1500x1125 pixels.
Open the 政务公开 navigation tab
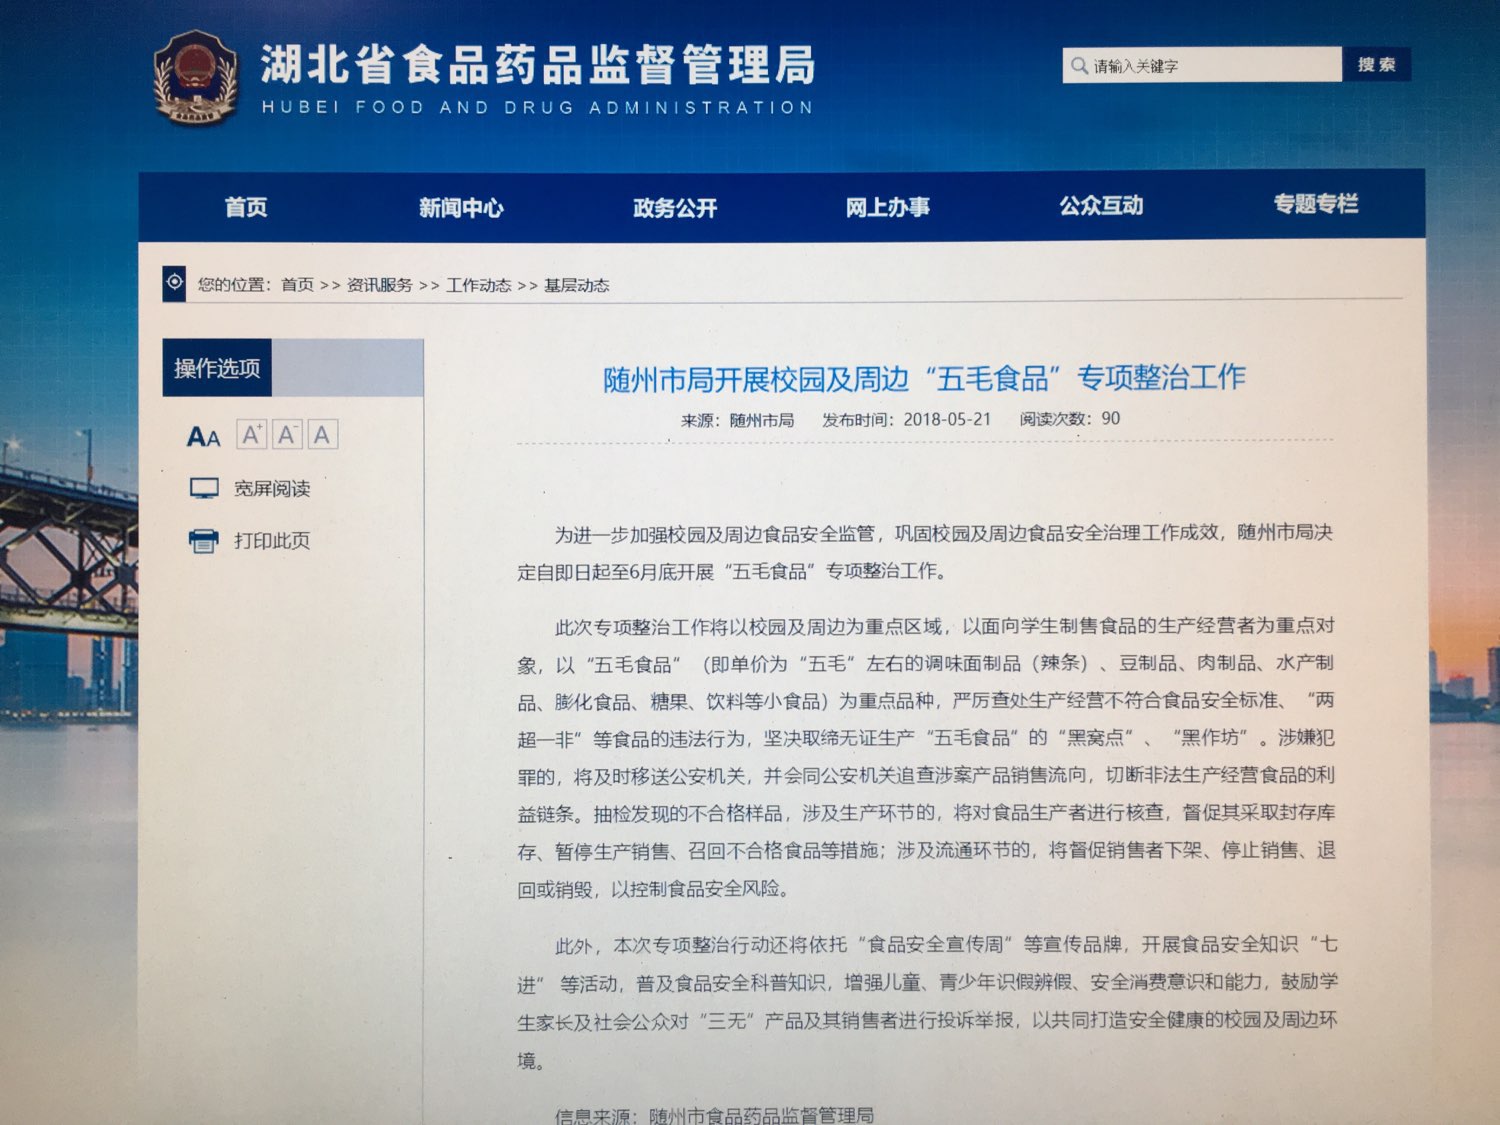[675, 208]
